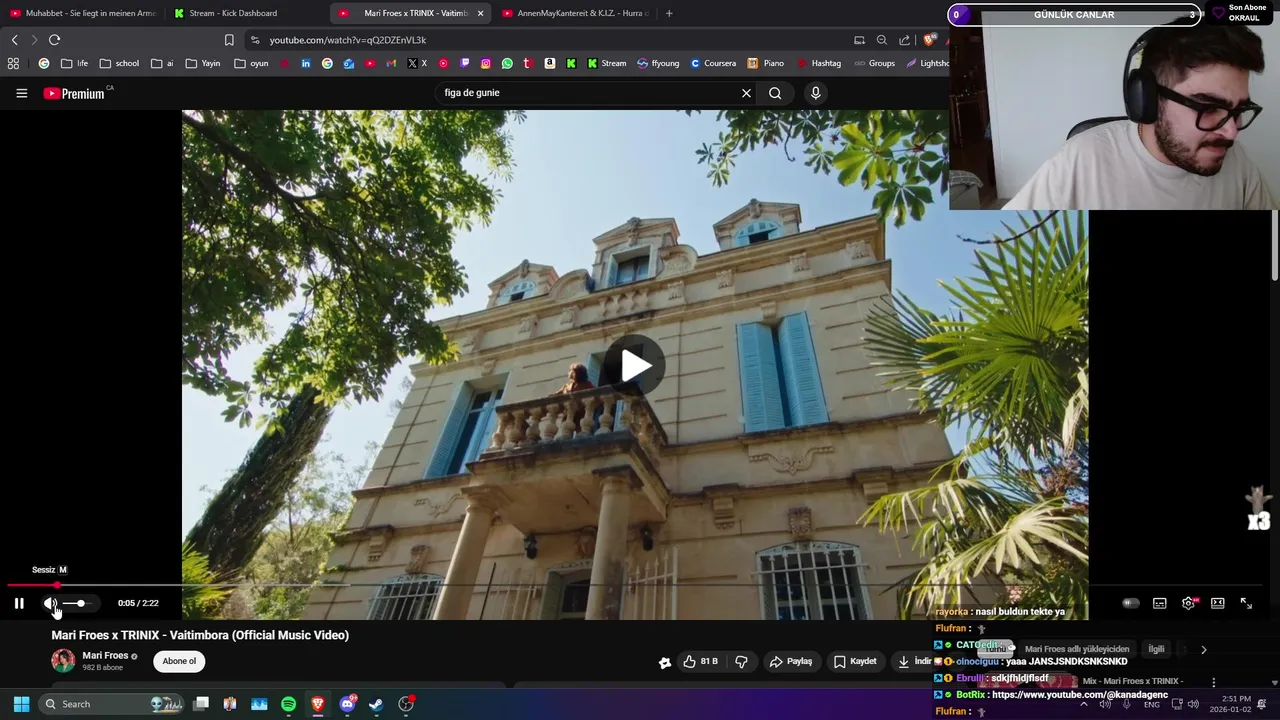Viewport: 1280px width, 720px height.
Task: Click the large play overlay on video
Action: pyautogui.click(x=636, y=366)
